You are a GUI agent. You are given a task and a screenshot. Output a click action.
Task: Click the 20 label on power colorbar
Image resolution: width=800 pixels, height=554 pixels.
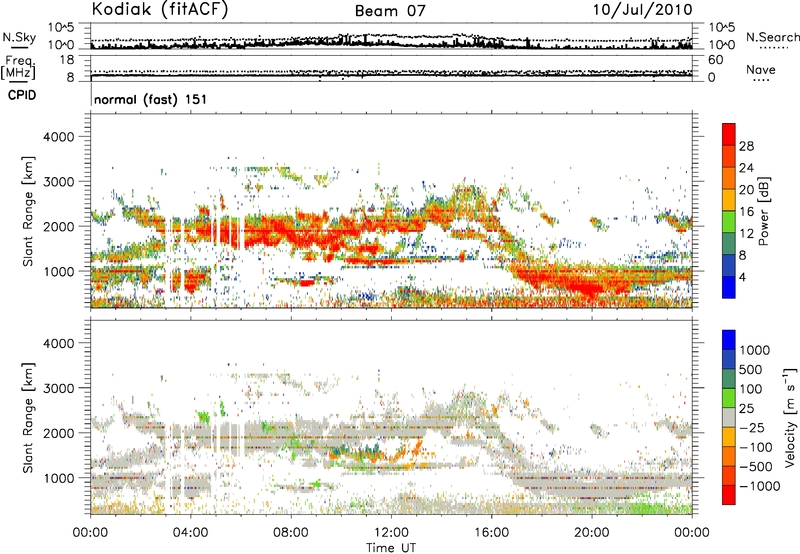tap(746, 190)
